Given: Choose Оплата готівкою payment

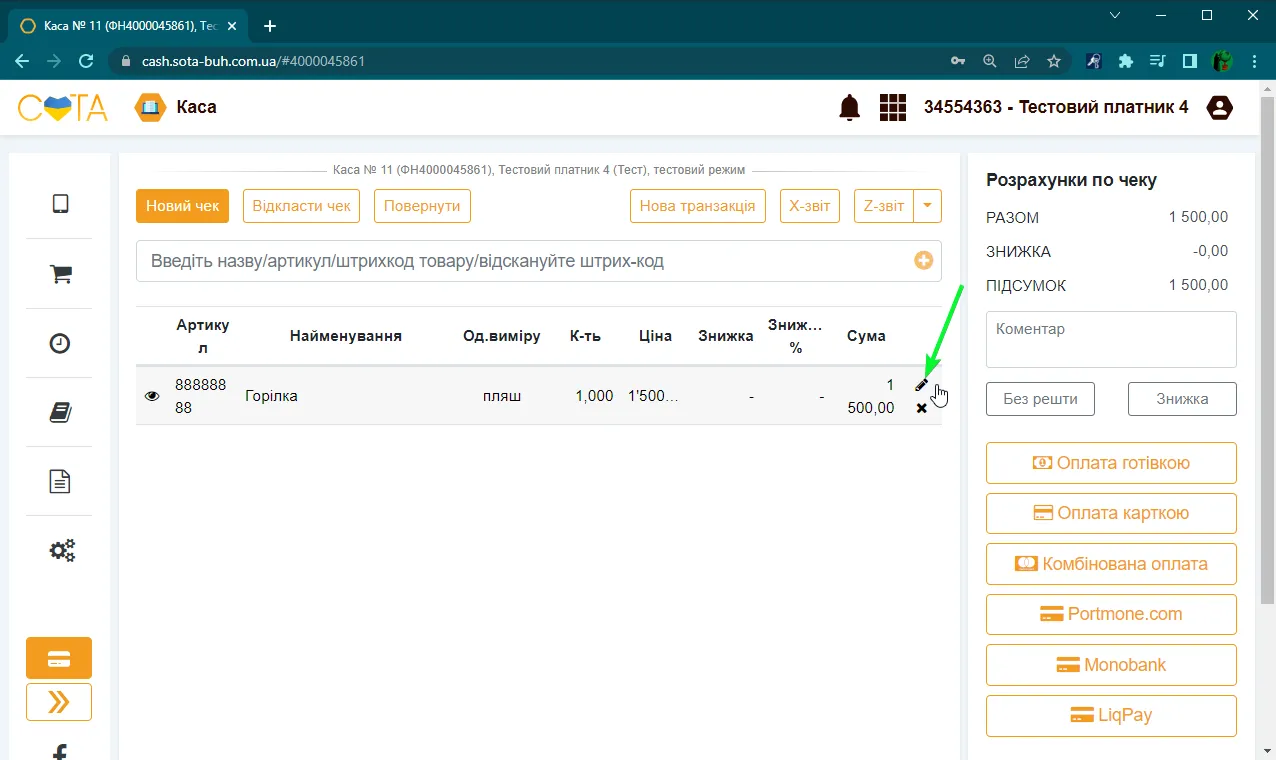Looking at the screenshot, I should (x=1111, y=463).
